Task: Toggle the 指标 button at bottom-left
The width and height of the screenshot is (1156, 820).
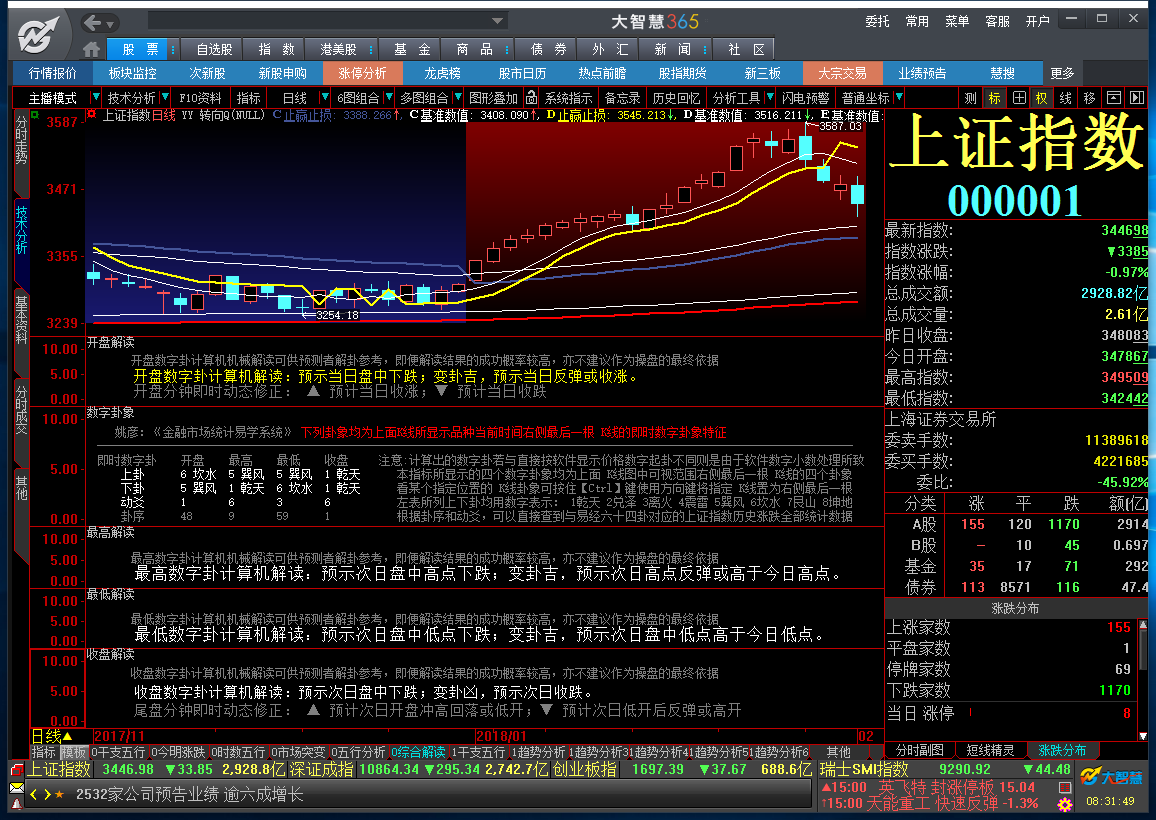Action: [43, 752]
